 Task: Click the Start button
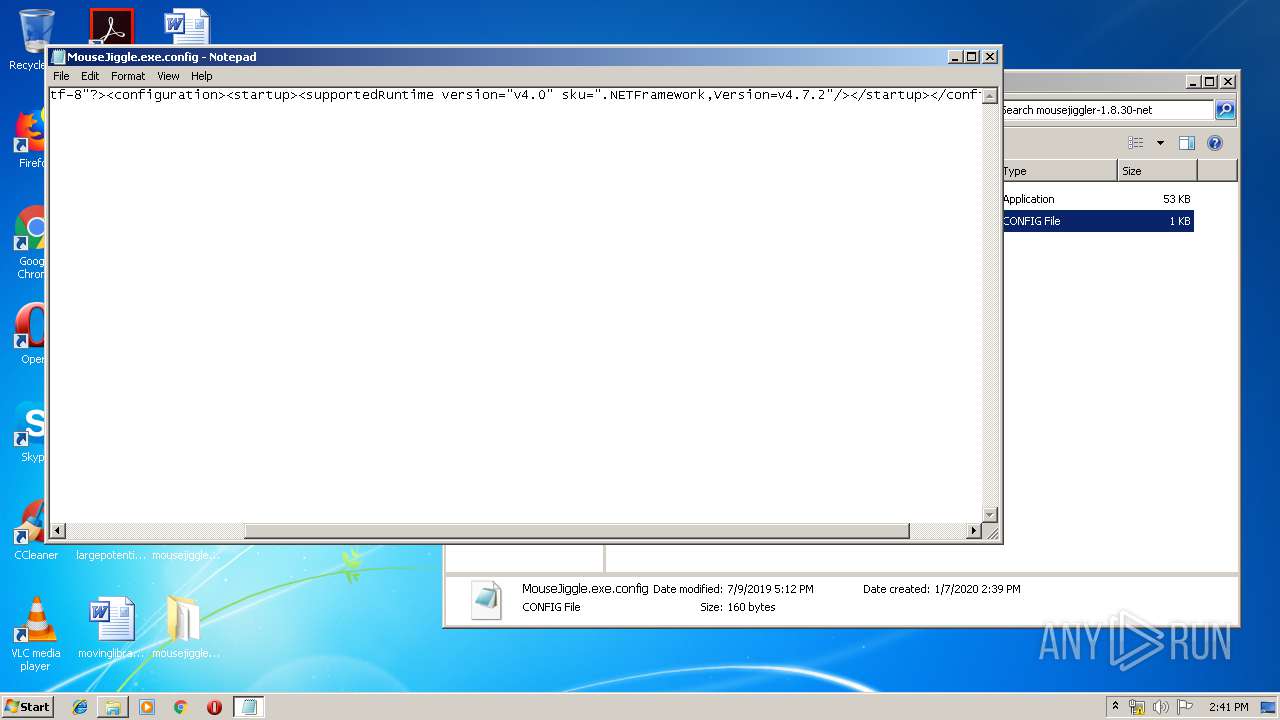pos(27,706)
